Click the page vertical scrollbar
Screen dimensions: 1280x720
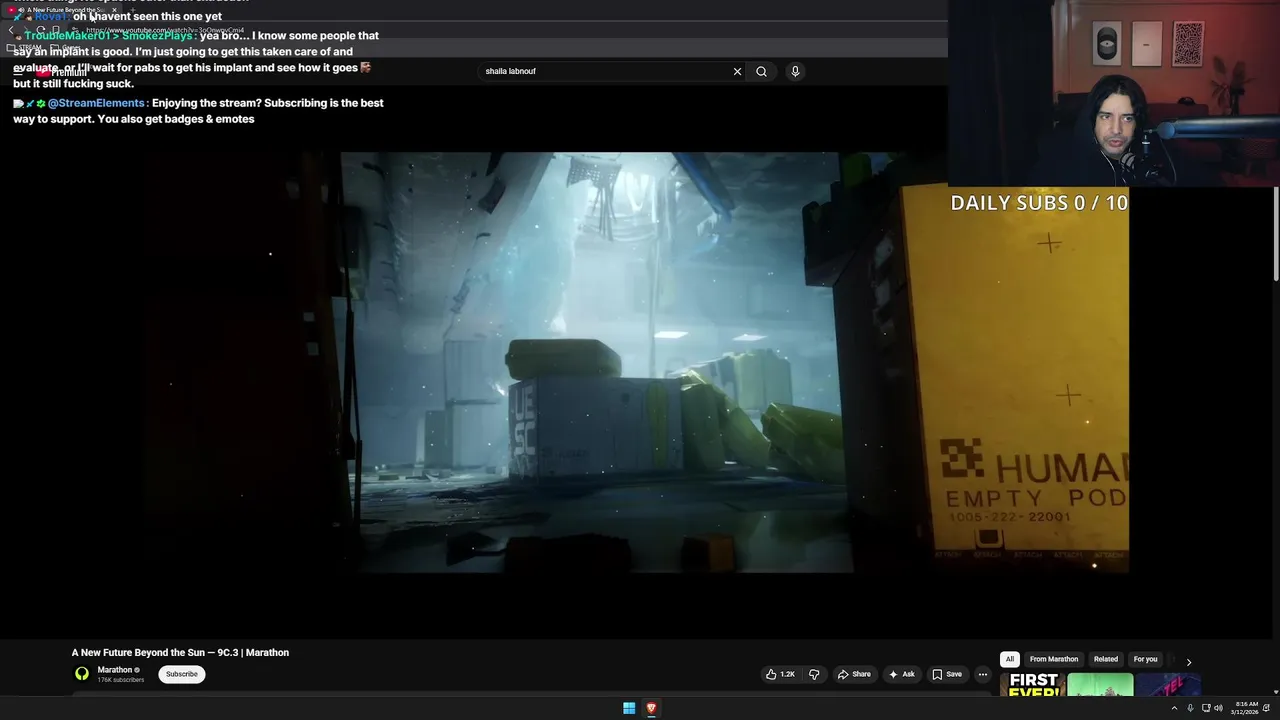(1276, 235)
